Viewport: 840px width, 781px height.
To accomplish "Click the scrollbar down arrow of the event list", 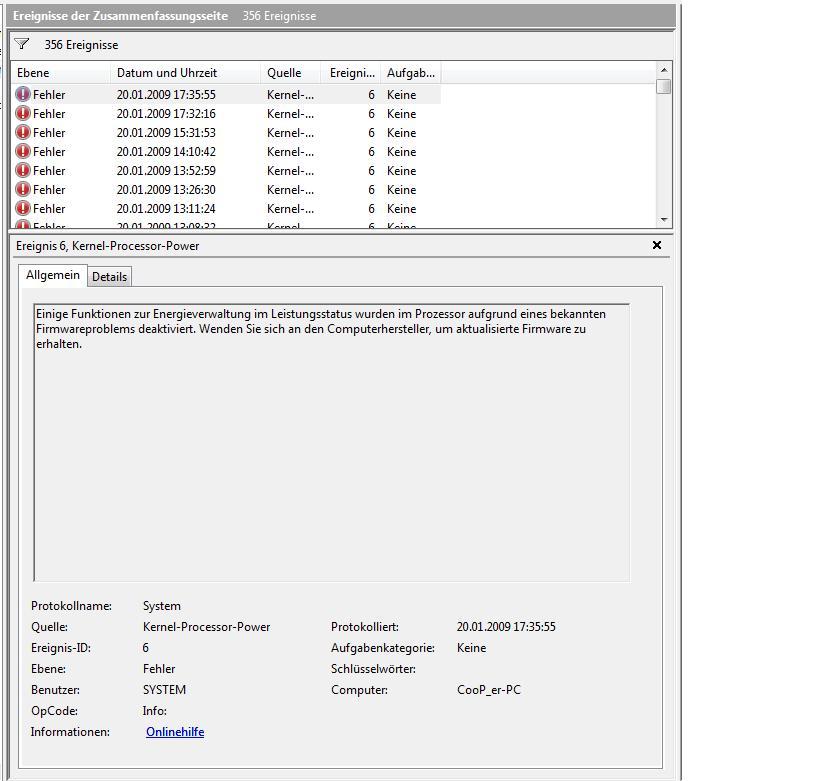I will [662, 222].
